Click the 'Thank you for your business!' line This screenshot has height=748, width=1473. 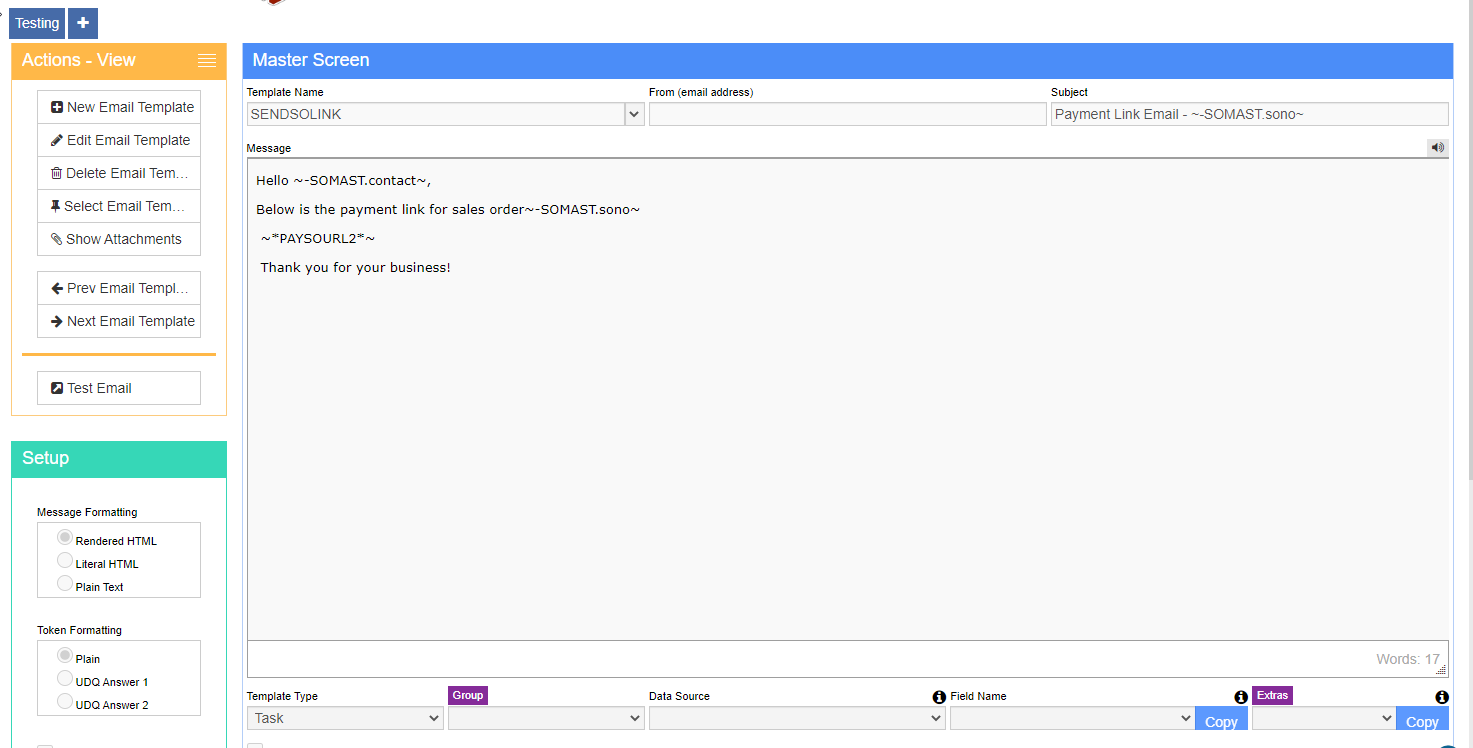pyautogui.click(x=355, y=268)
